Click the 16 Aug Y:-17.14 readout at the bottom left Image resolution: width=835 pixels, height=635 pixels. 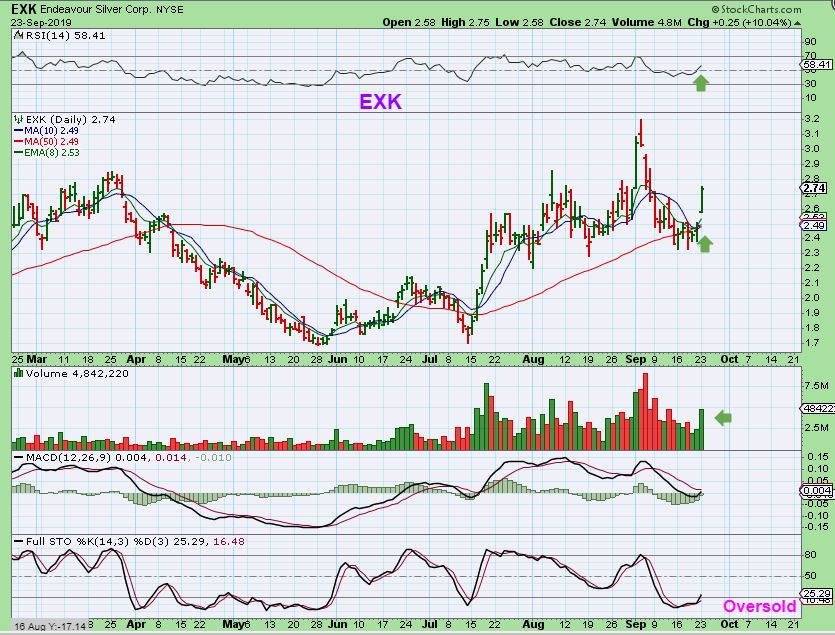pos(50,626)
